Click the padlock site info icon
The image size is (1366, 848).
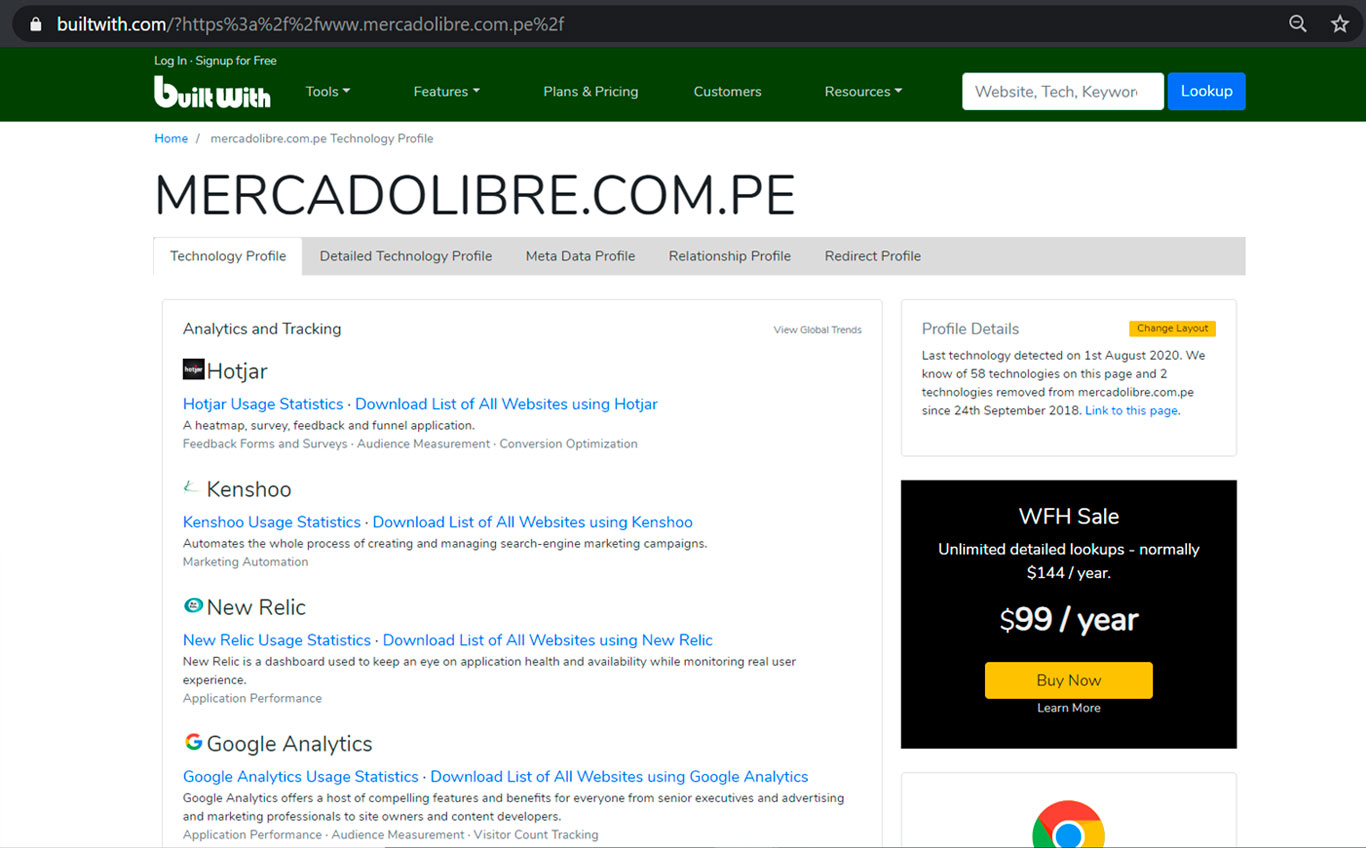(x=36, y=24)
